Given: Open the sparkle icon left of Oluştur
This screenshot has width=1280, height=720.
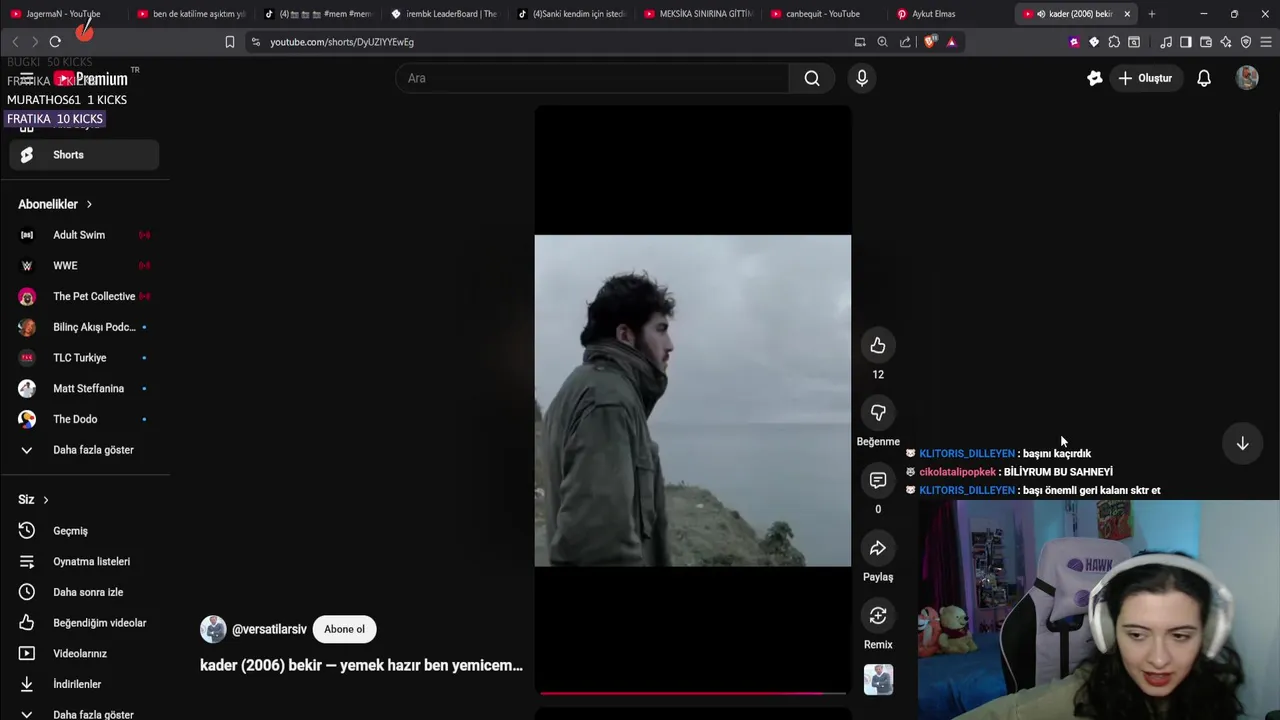Looking at the screenshot, I should pyautogui.click(x=1095, y=78).
